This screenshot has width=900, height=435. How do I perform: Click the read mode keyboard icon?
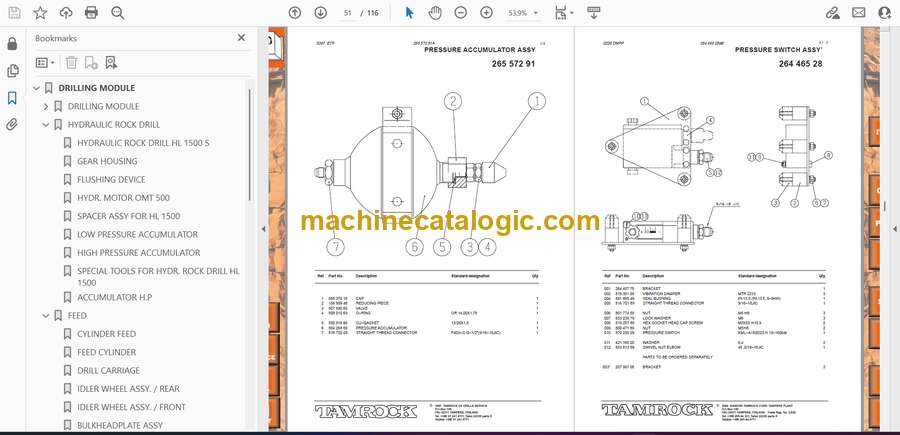[593, 13]
